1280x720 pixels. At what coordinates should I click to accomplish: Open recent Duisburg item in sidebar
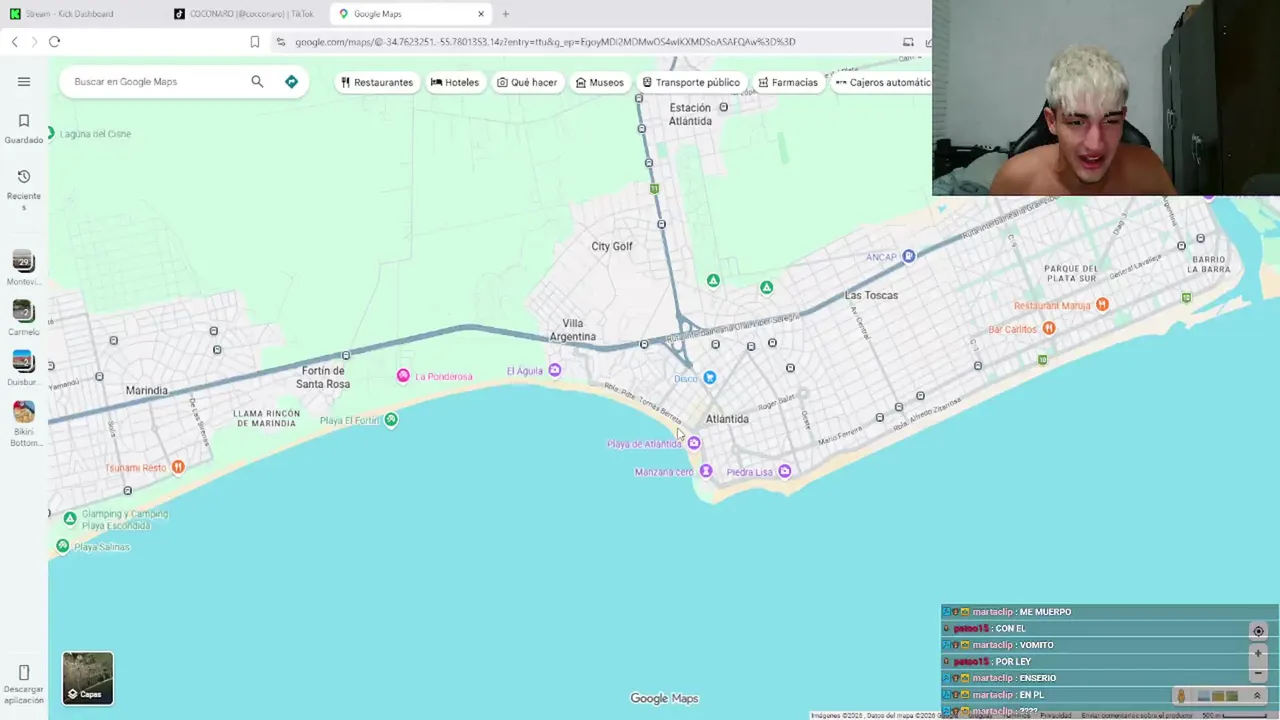(x=24, y=368)
